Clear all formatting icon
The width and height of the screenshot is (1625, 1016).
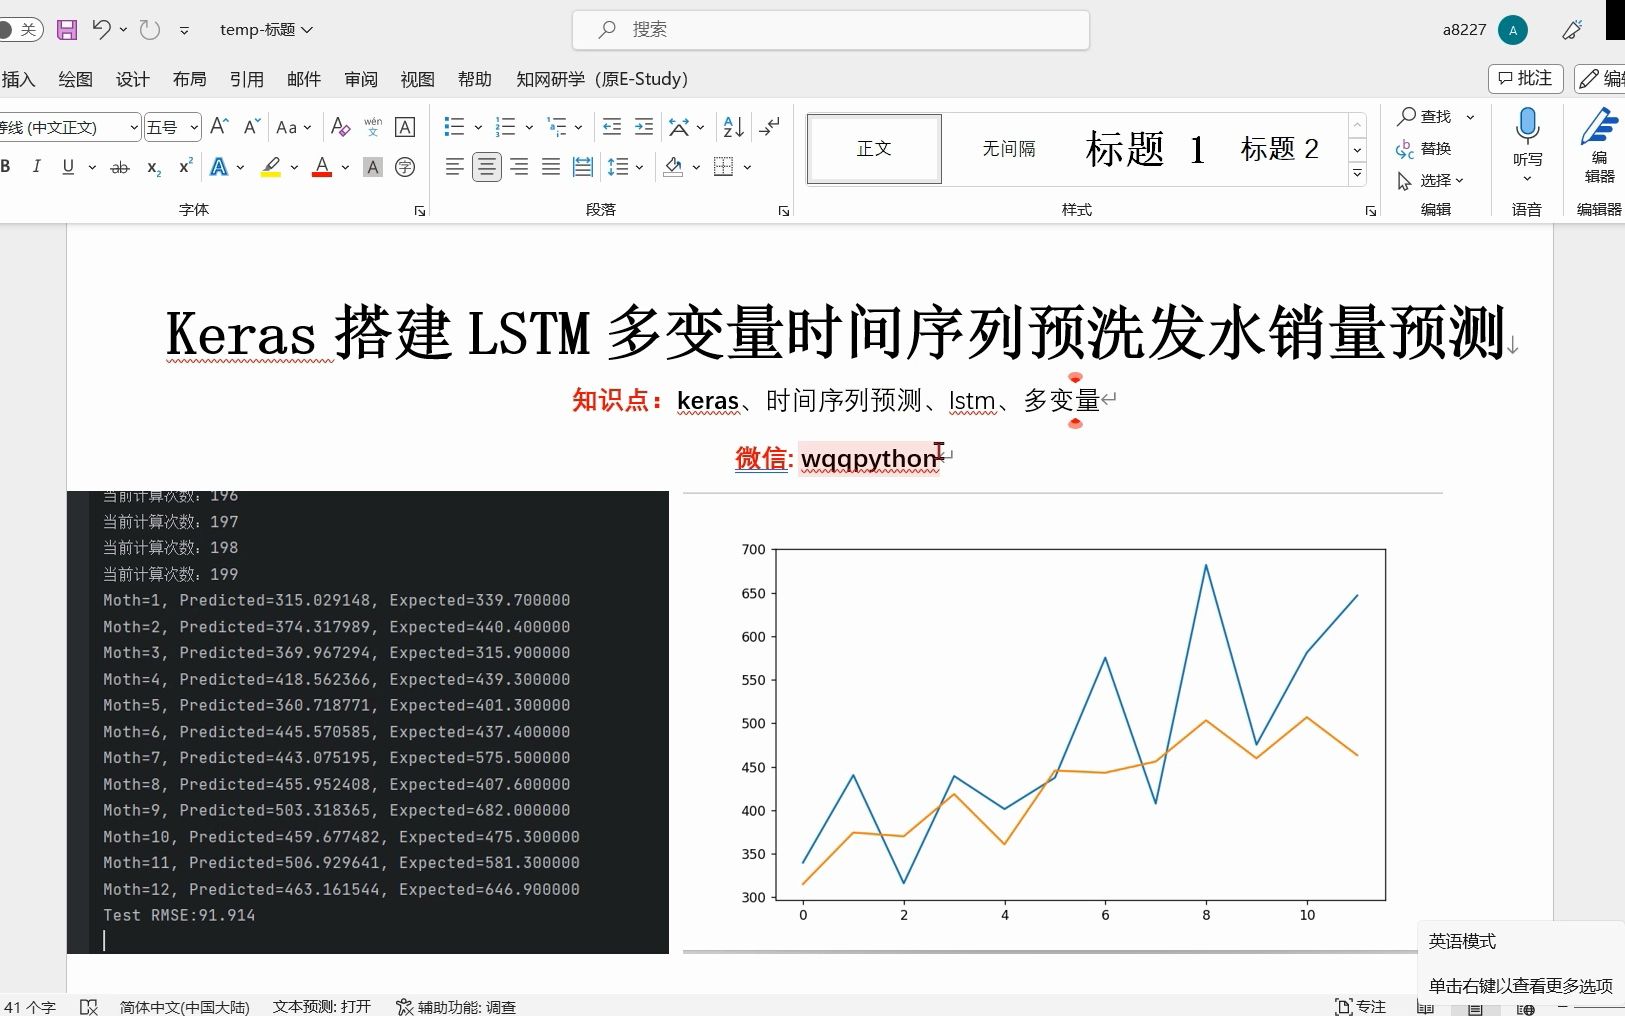click(340, 127)
